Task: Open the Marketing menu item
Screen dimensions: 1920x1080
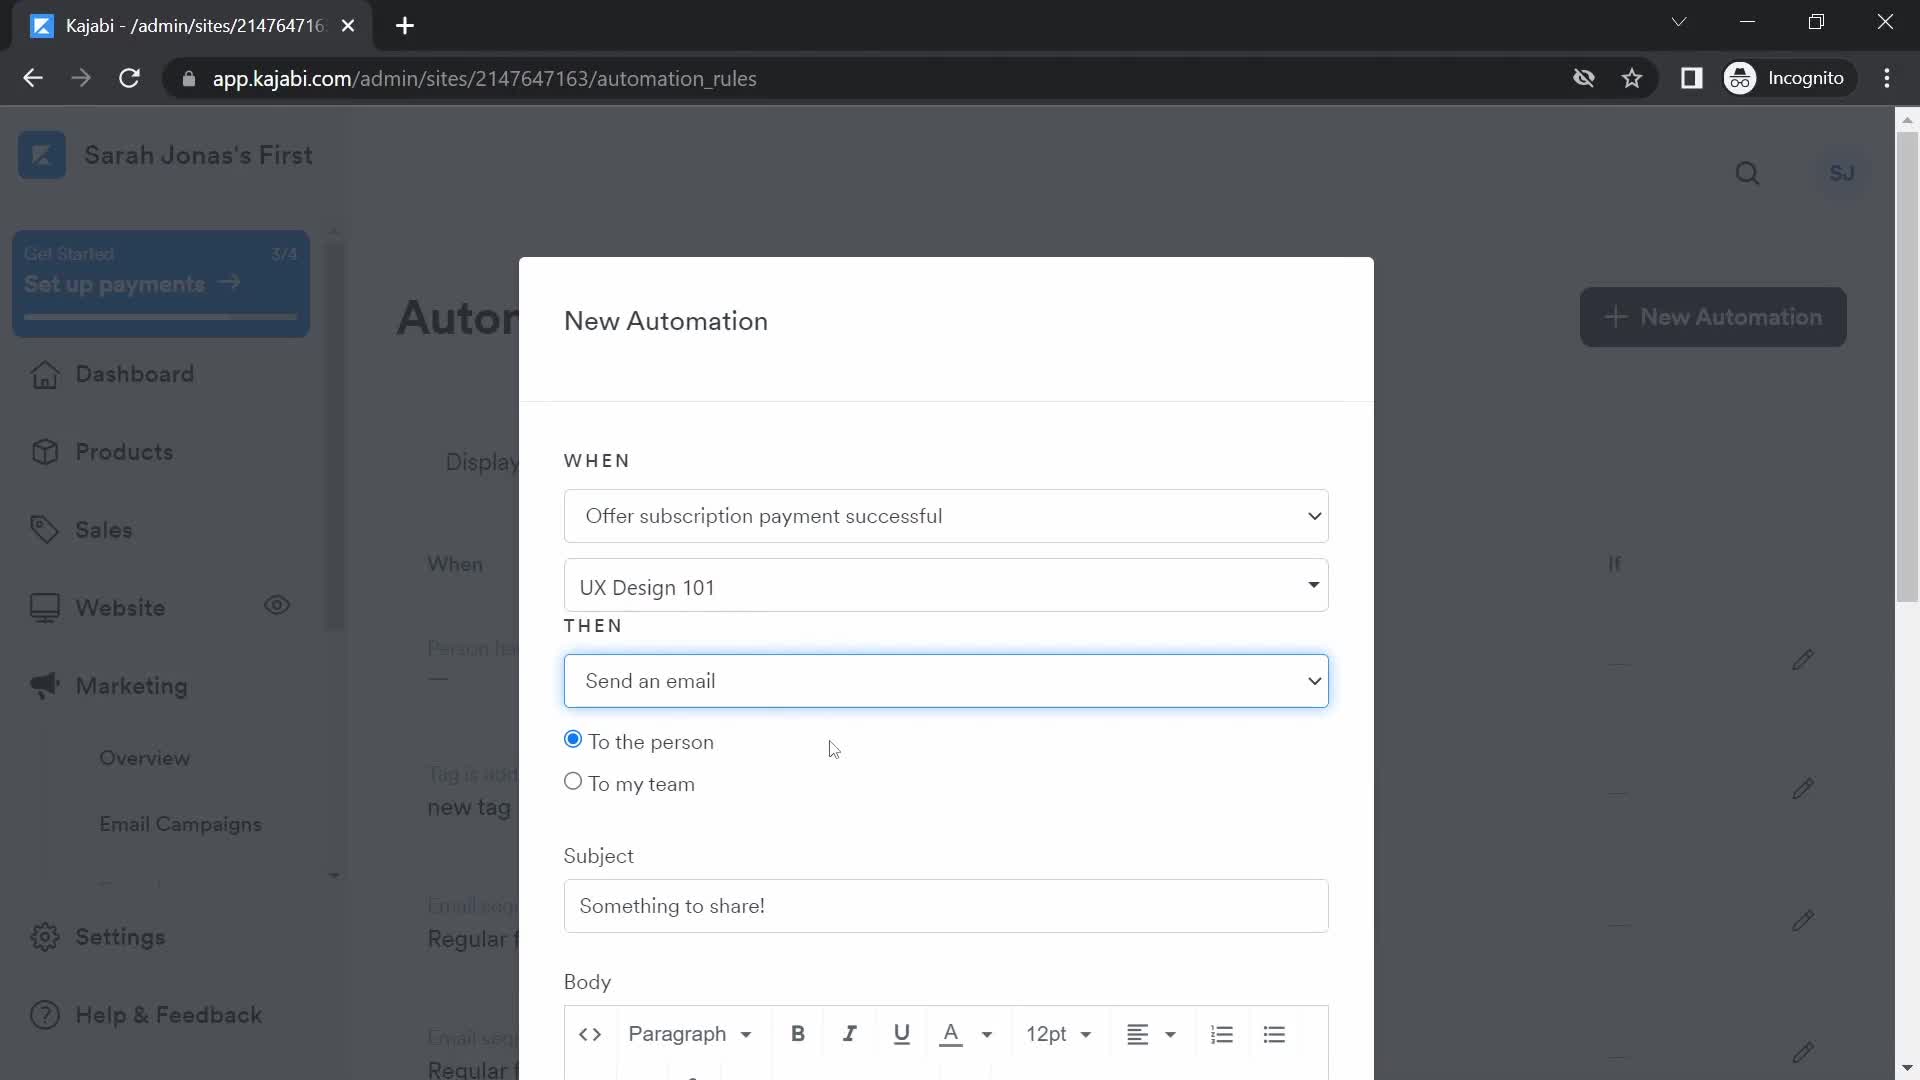Action: pos(131,684)
